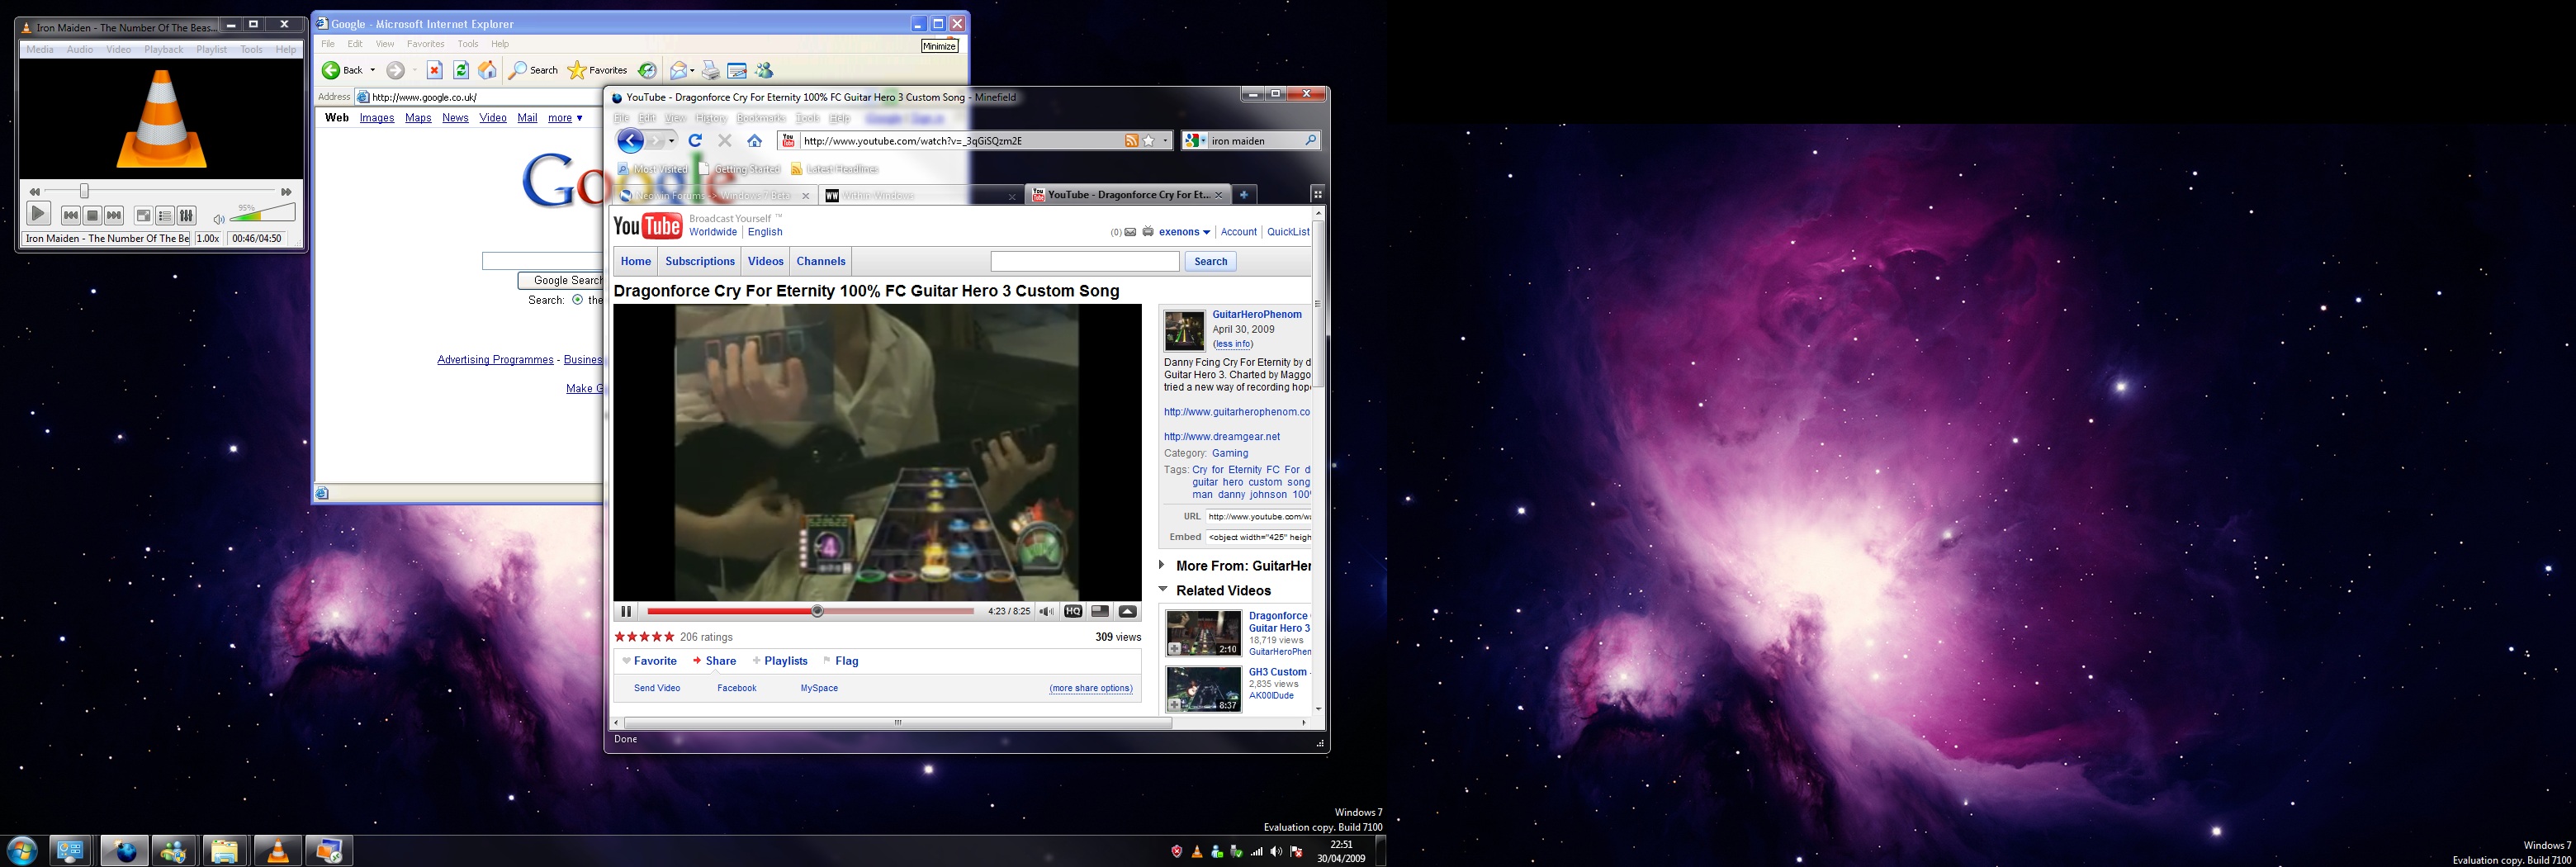The height and width of the screenshot is (867, 2576).
Task: Click the Print icon in Internet Explorer
Action: 710,70
